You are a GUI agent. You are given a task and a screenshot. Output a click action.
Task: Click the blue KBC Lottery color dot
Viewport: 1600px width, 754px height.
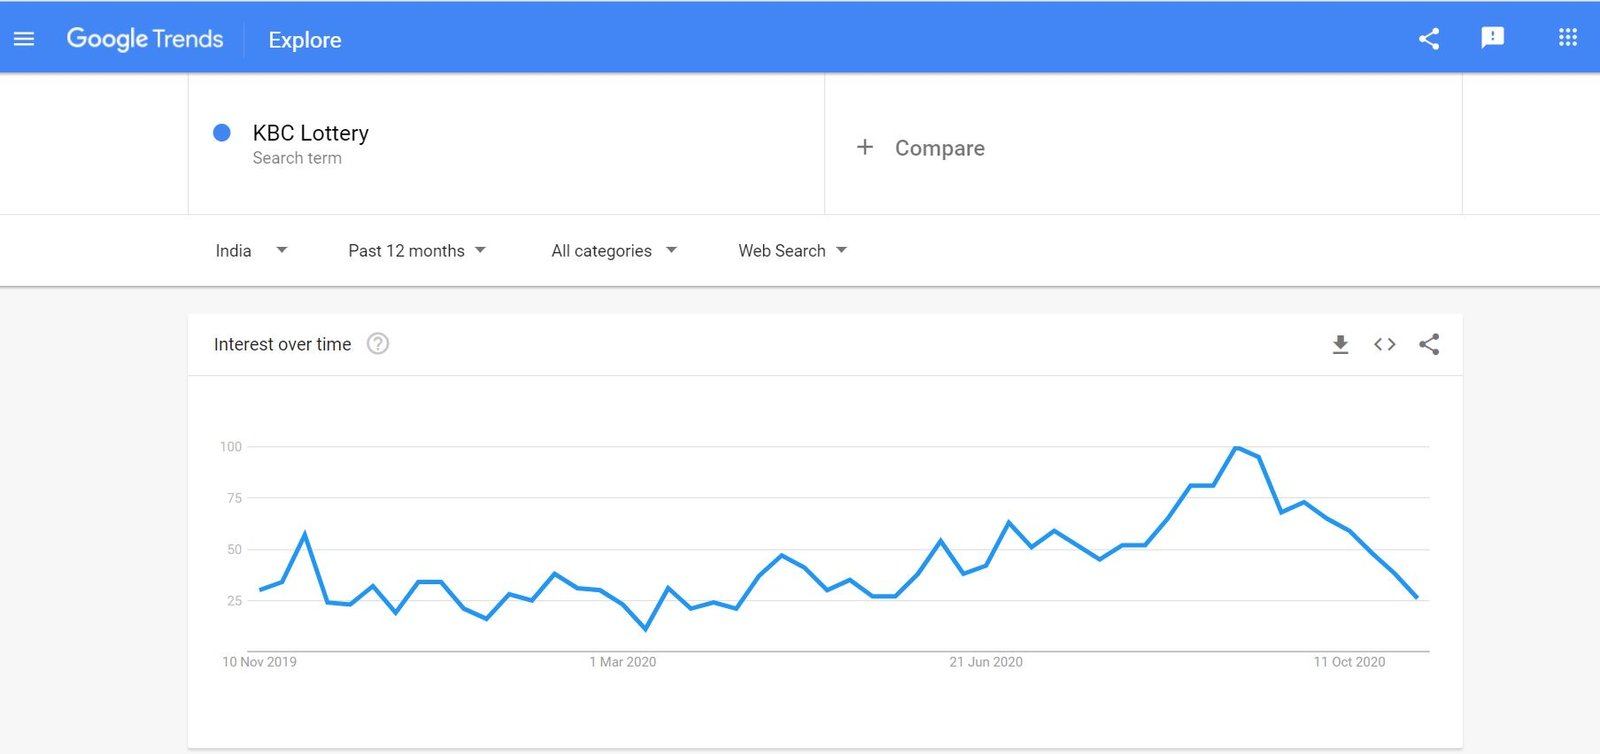tap(222, 133)
